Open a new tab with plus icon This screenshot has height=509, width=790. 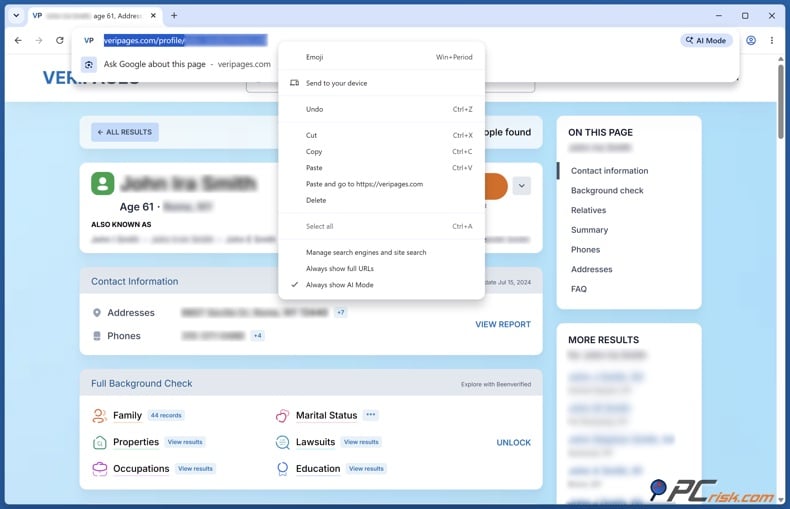coord(174,16)
